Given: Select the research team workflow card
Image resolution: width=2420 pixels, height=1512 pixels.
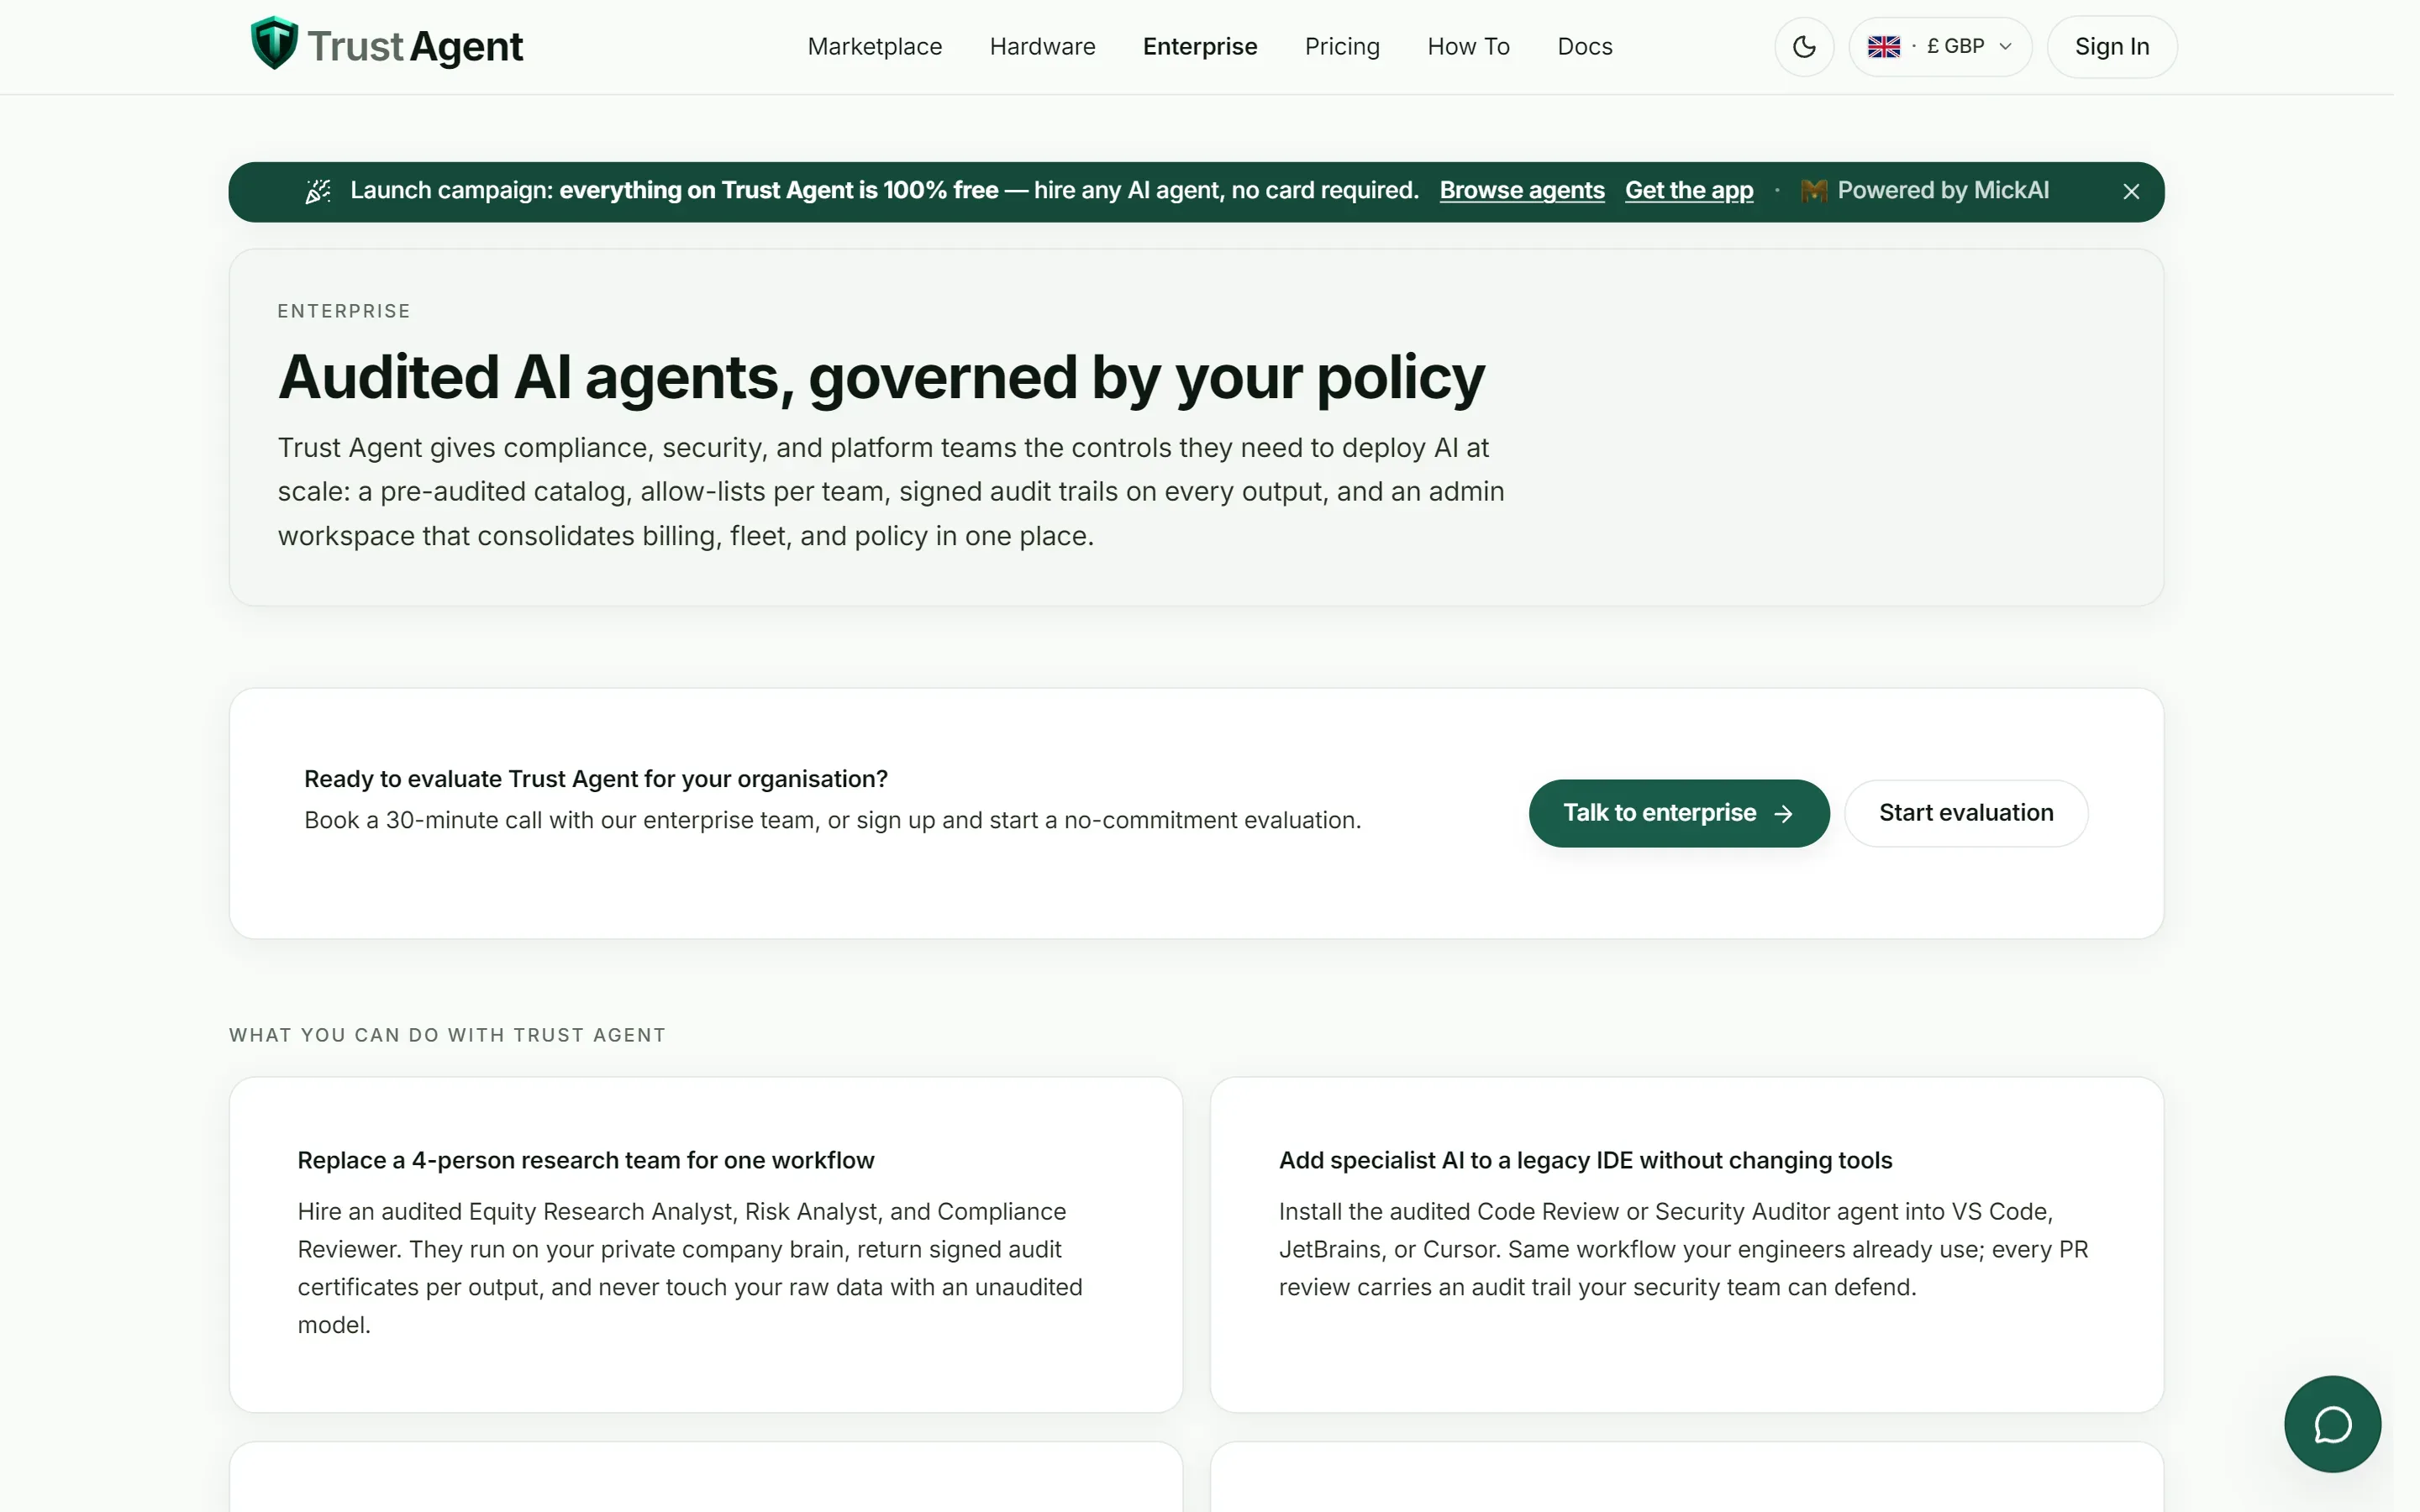Looking at the screenshot, I should (706, 1244).
